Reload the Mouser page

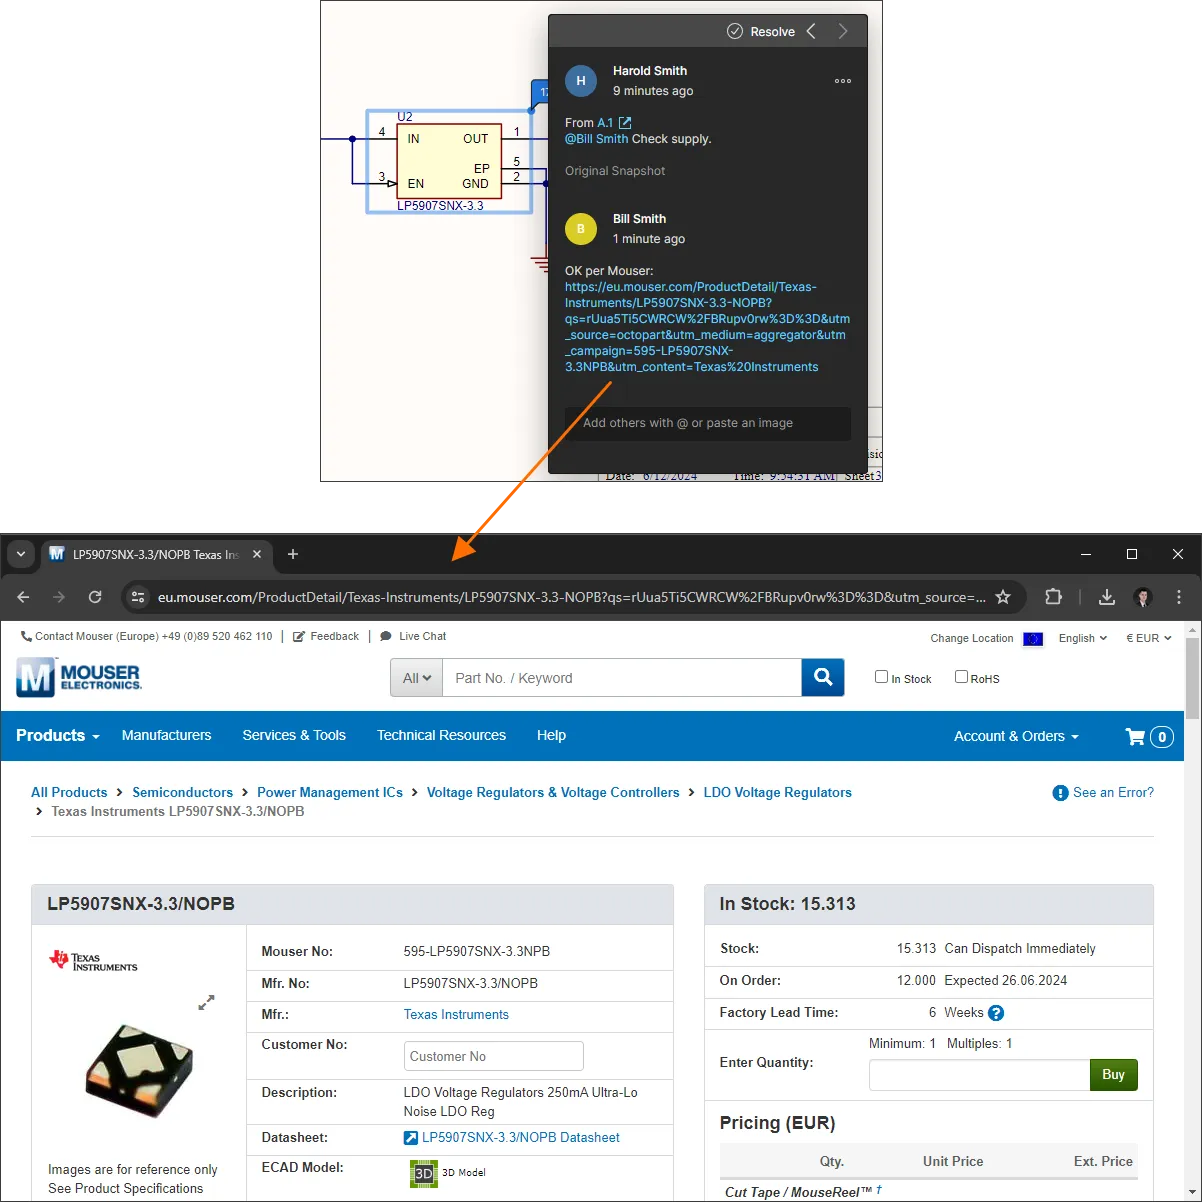click(95, 597)
